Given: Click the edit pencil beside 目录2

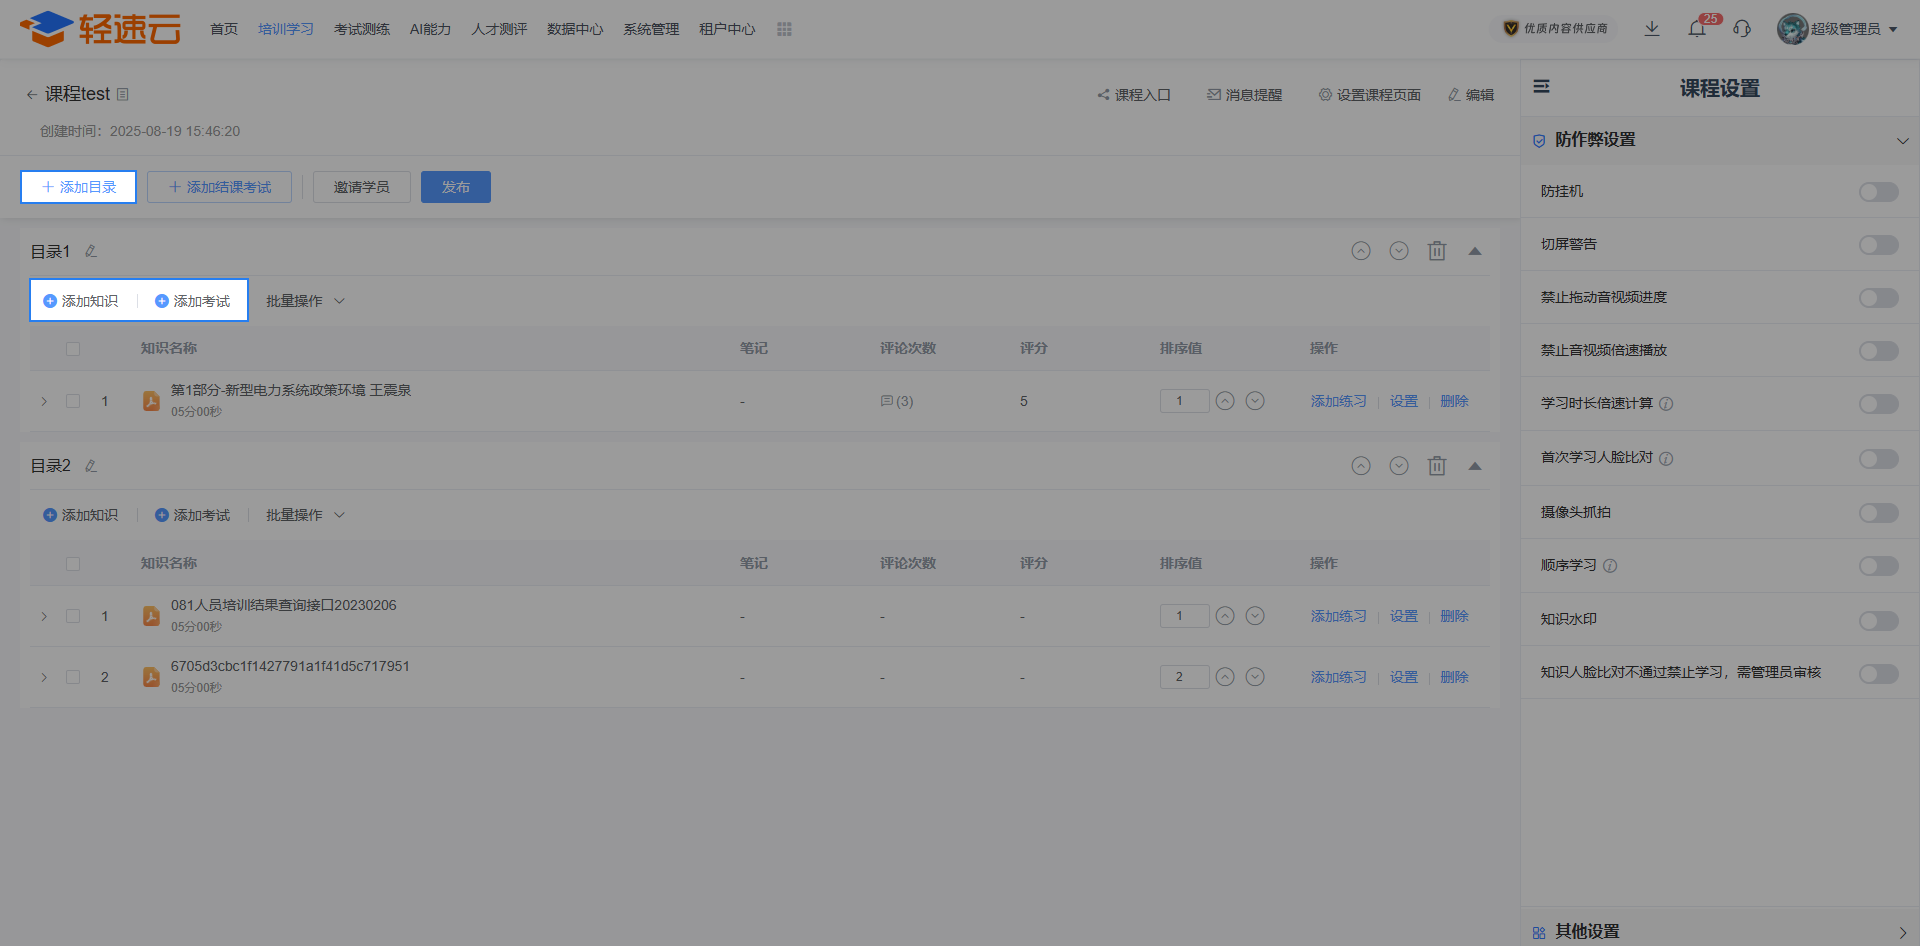Looking at the screenshot, I should (x=91, y=466).
